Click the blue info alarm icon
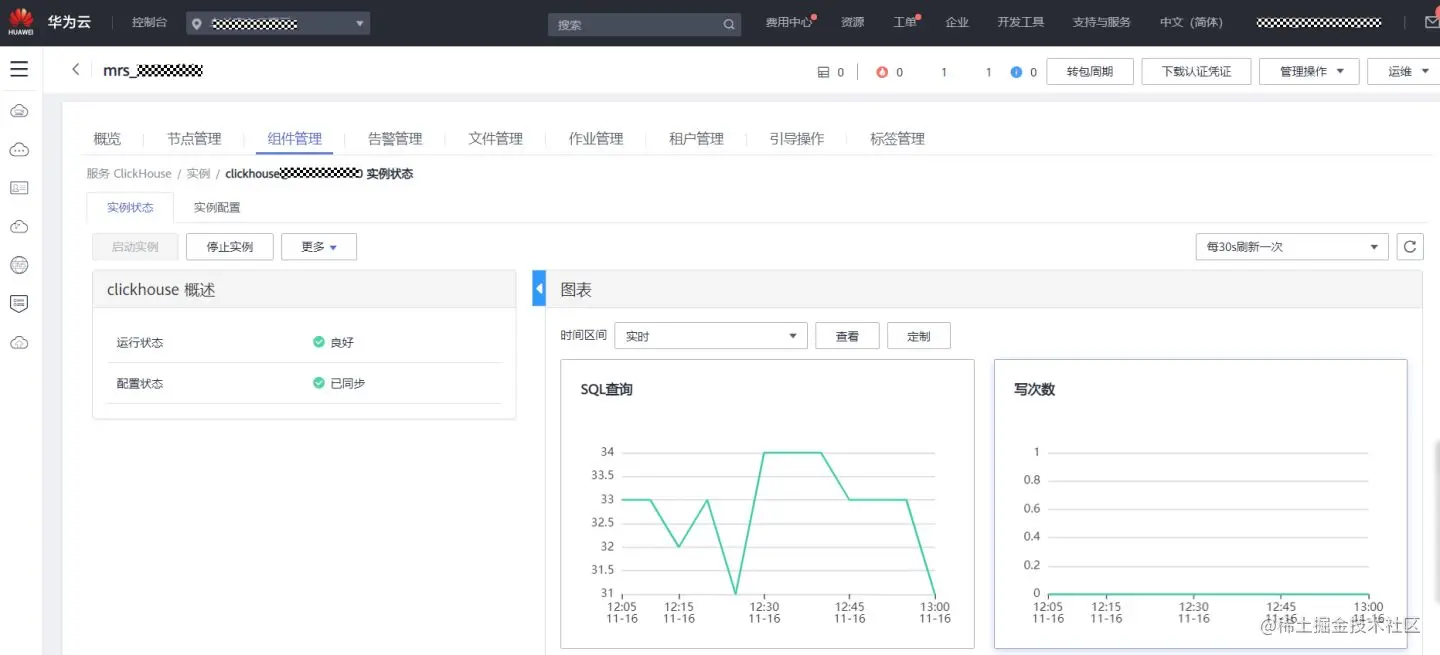The image size is (1440, 655). pos(1016,72)
